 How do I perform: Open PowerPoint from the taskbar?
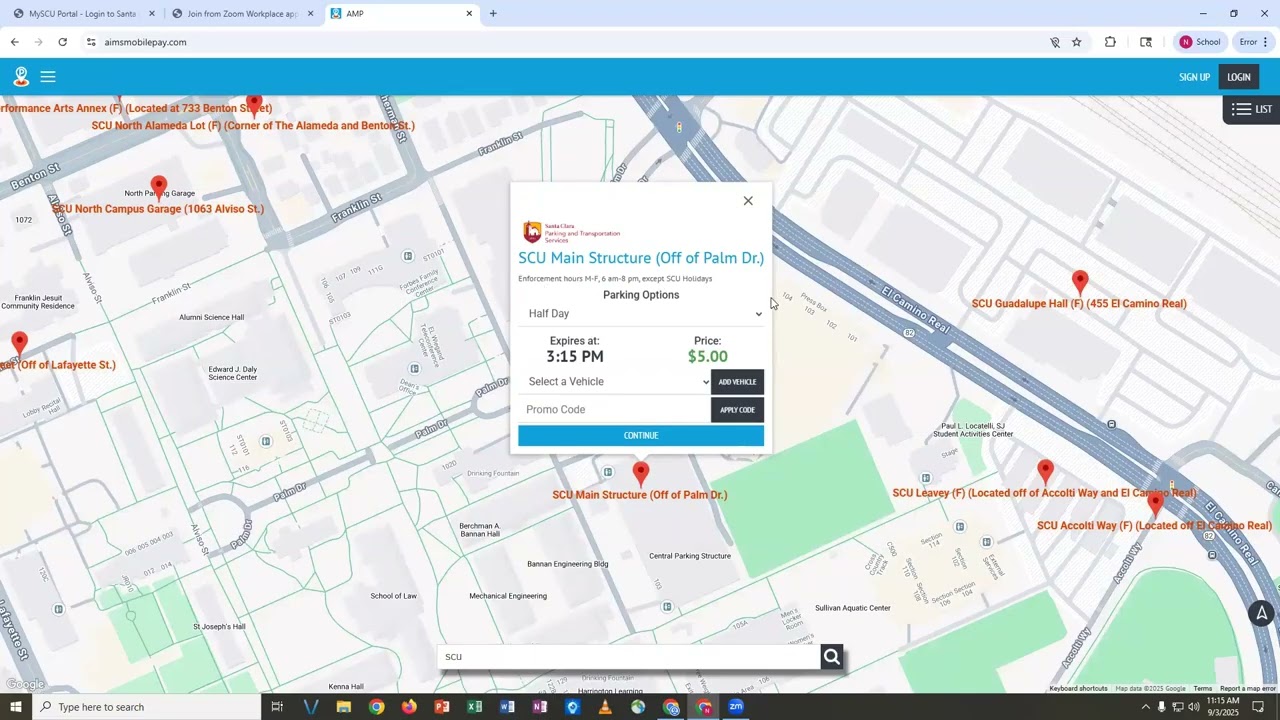pyautogui.click(x=442, y=707)
